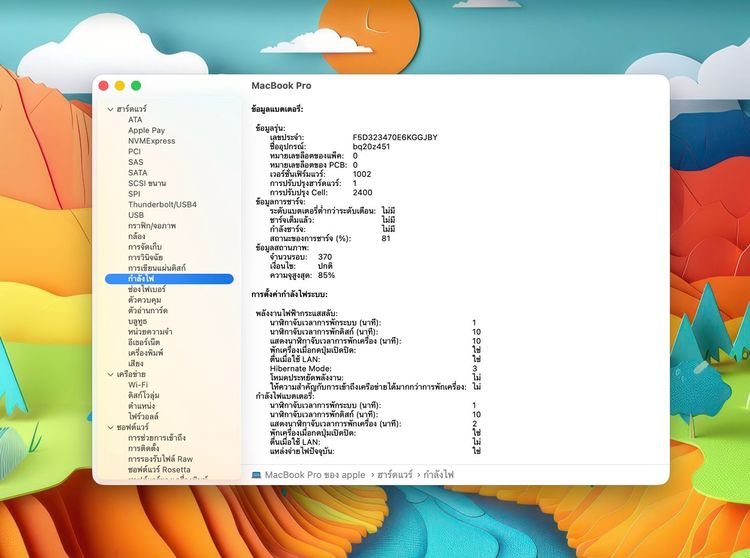Select ตัวควบคุม in the sidebar
The image size is (750, 558).
pos(144,300)
